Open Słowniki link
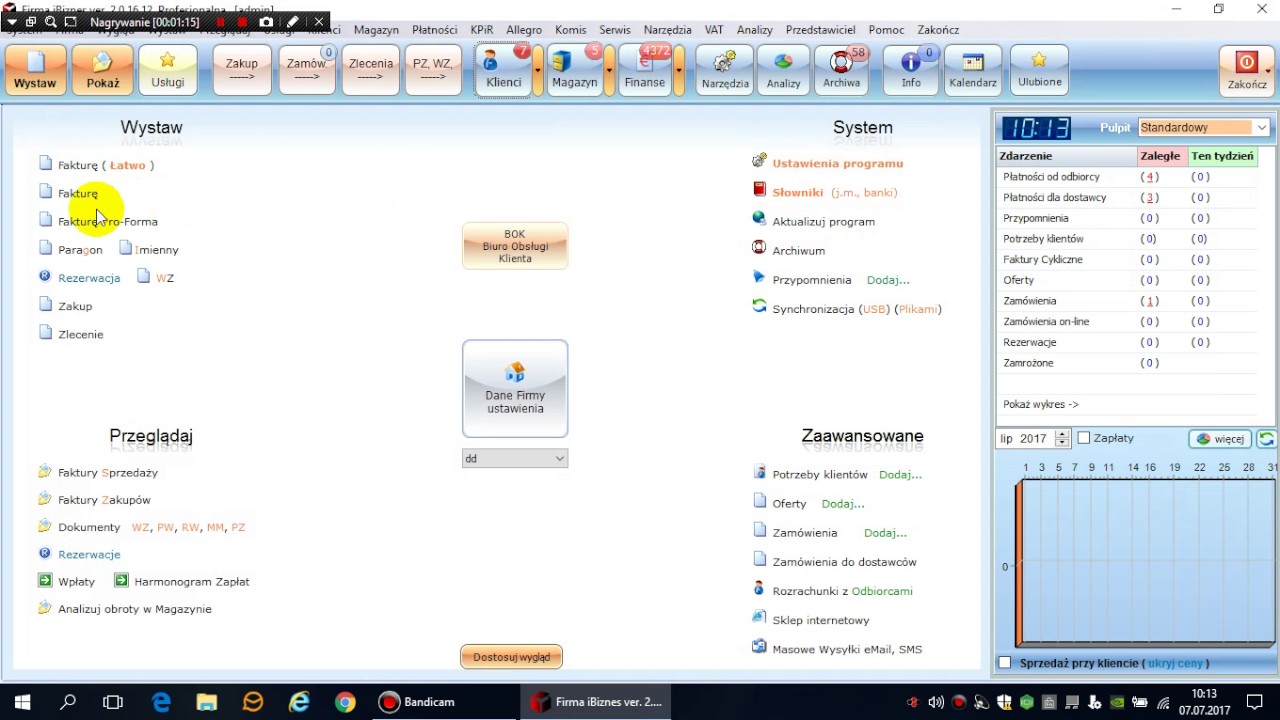1280x720 pixels. [797, 192]
